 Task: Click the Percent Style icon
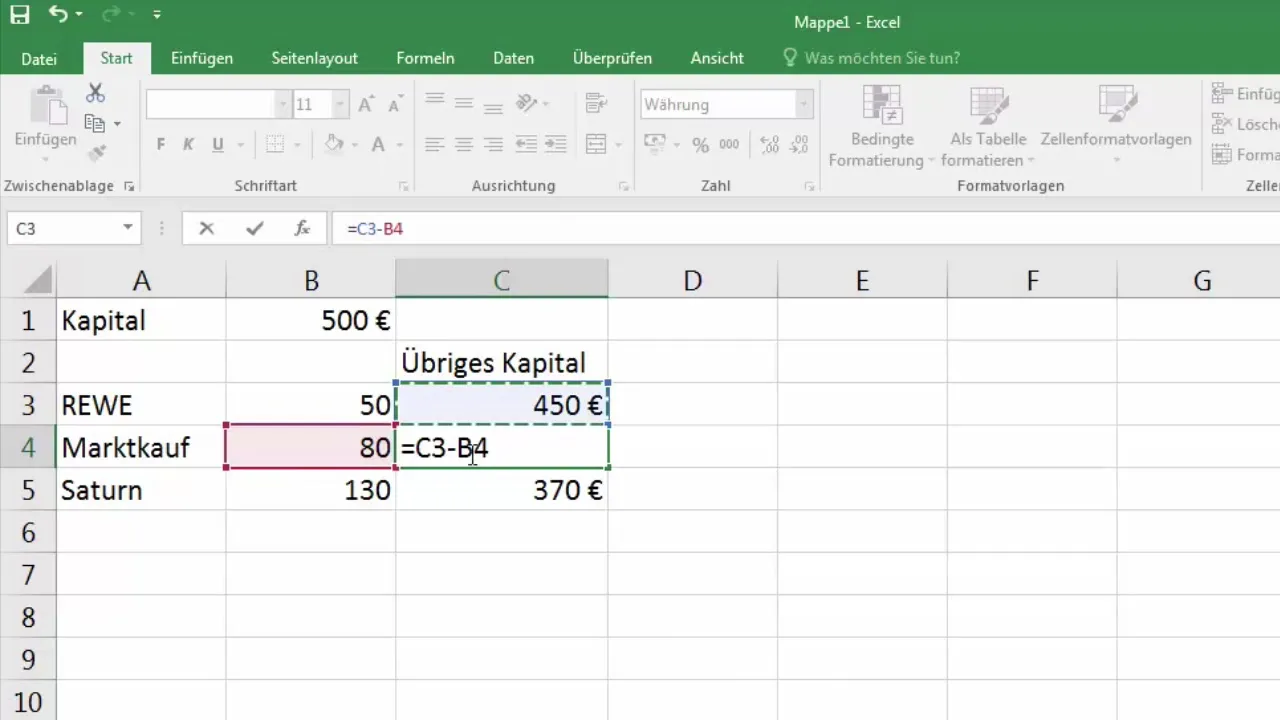pyautogui.click(x=701, y=145)
